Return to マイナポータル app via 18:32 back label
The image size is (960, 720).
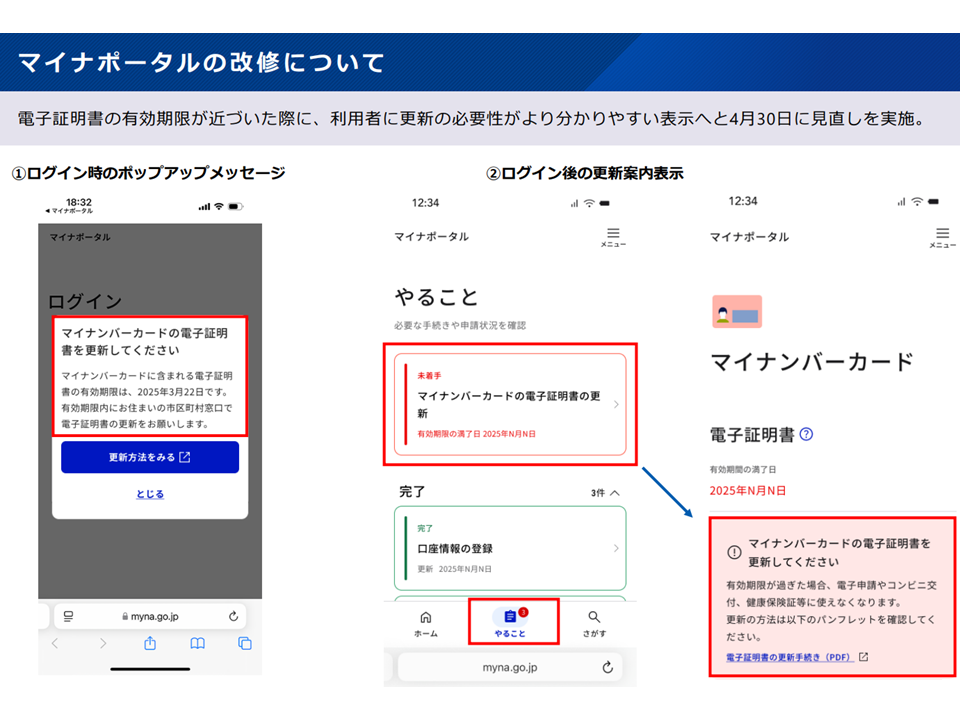(x=69, y=211)
